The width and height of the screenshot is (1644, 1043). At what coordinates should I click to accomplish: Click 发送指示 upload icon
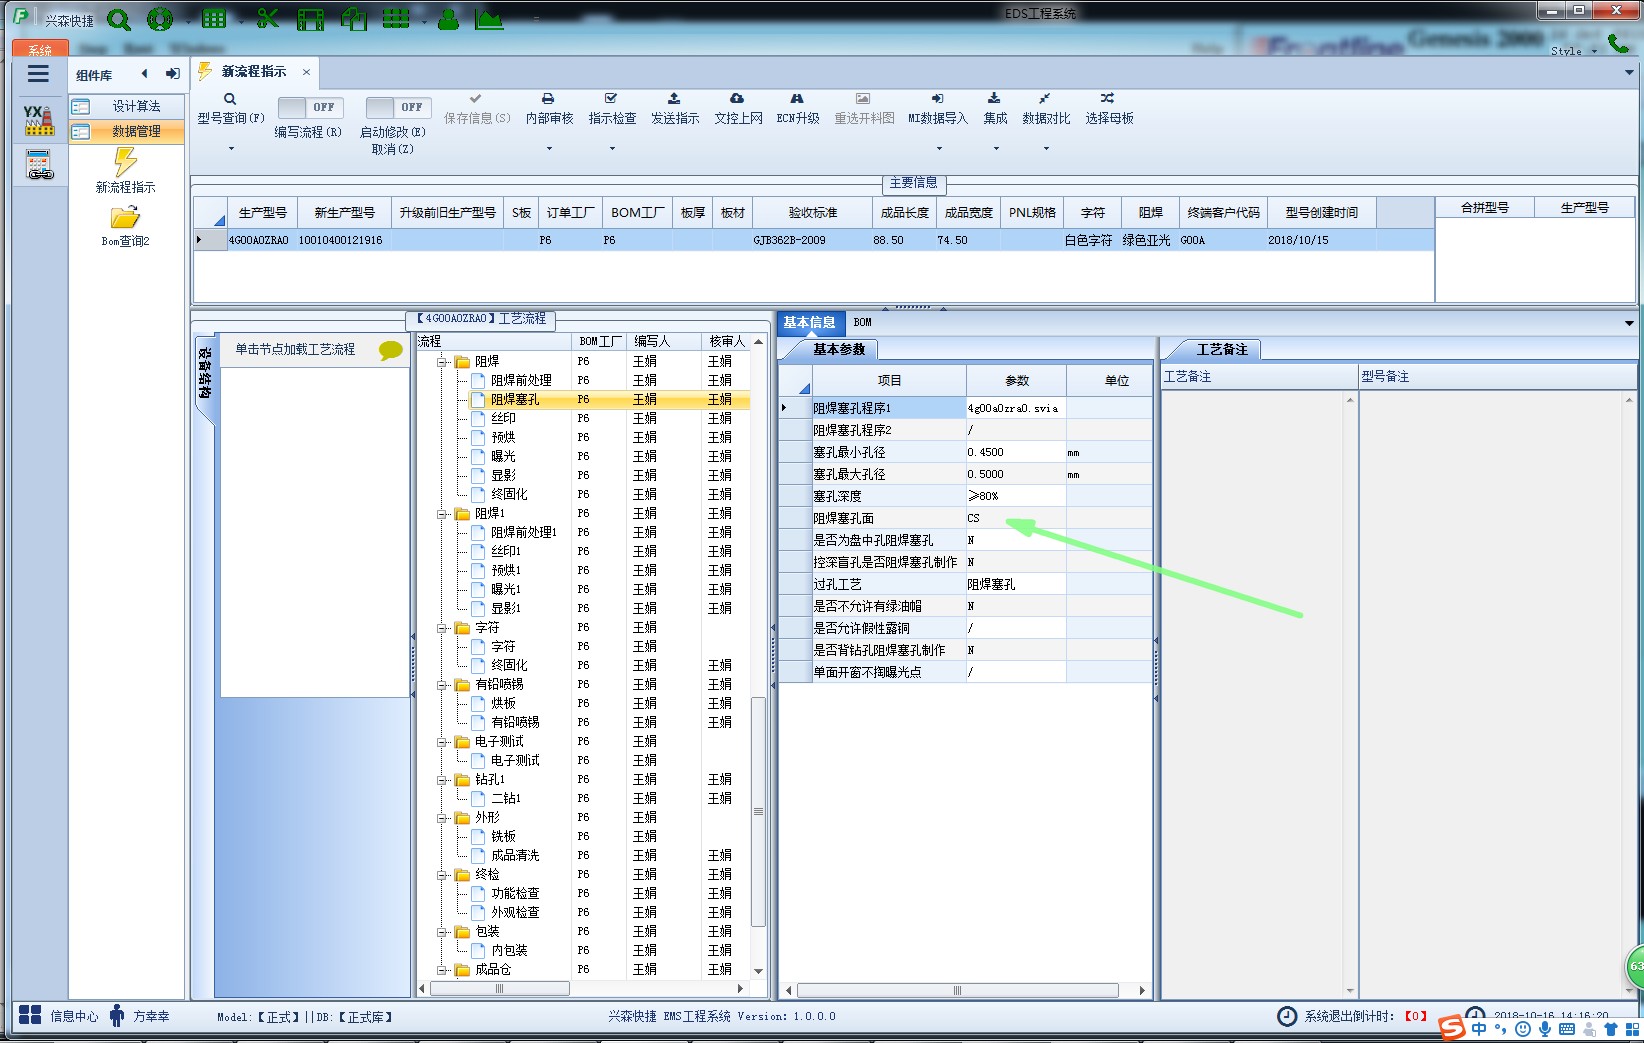(674, 99)
